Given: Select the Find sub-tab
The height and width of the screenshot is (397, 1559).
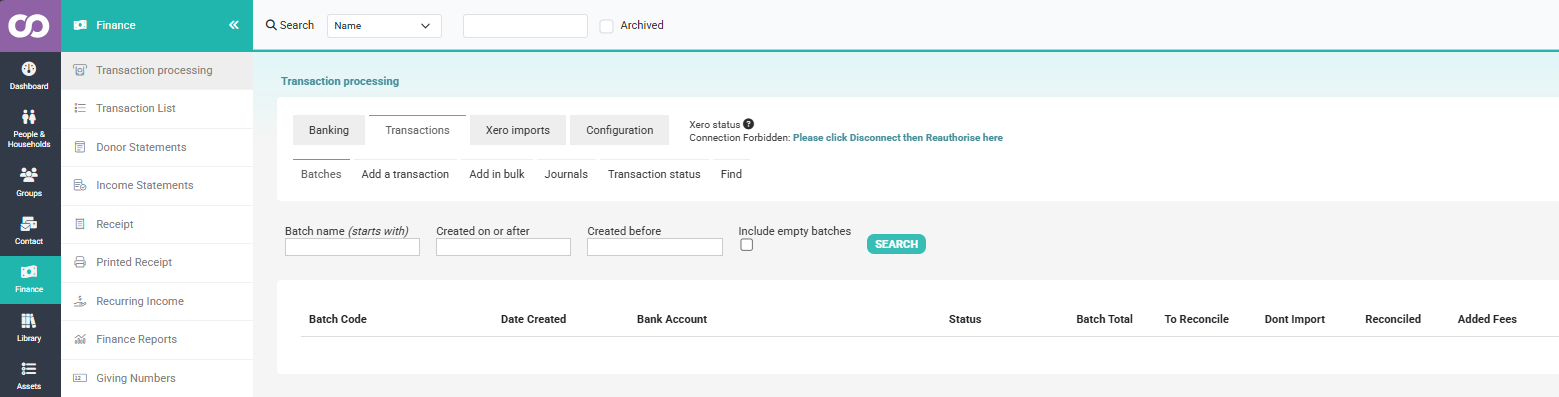Looking at the screenshot, I should point(731,174).
